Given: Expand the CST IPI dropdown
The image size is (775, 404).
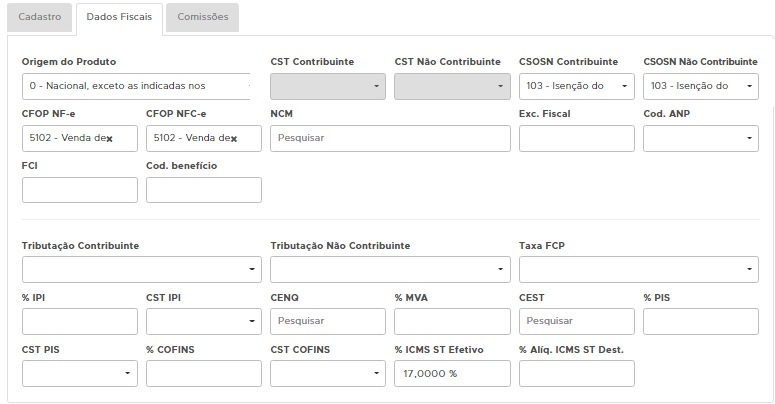Looking at the screenshot, I should point(203,321).
